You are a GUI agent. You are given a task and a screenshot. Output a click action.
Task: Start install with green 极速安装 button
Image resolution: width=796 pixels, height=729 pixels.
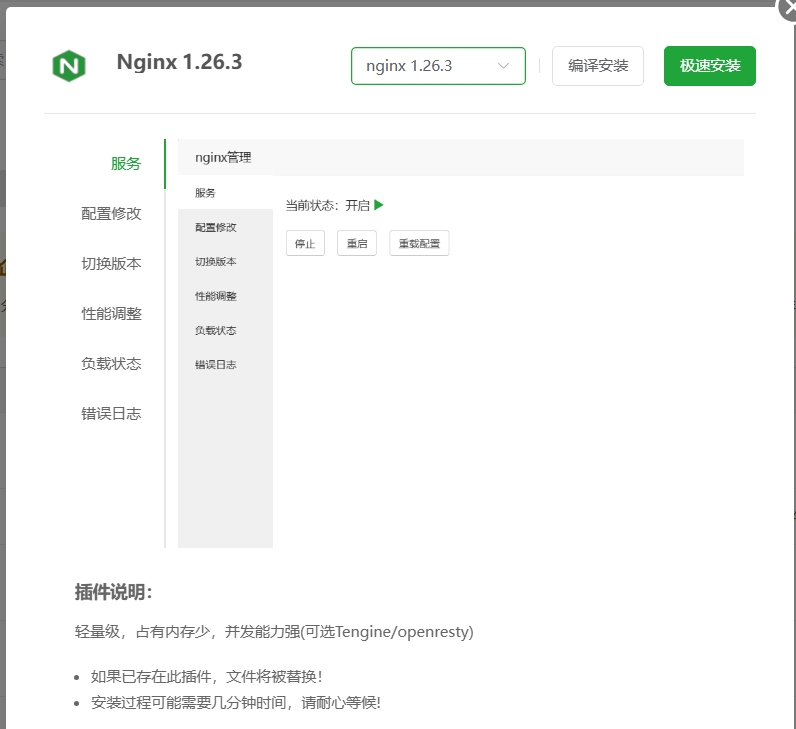(709, 66)
